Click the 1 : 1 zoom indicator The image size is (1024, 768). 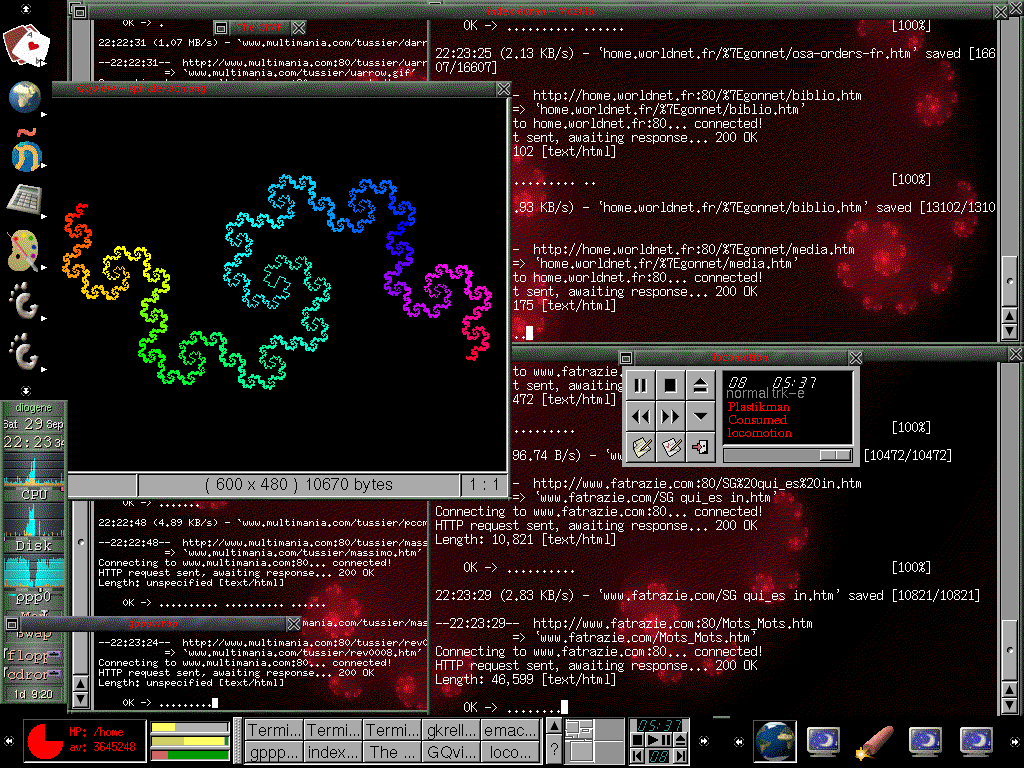pos(484,485)
